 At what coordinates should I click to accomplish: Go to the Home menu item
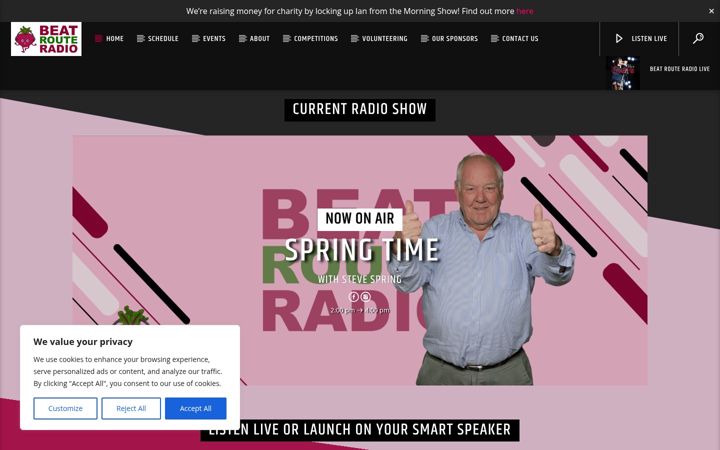click(x=115, y=39)
